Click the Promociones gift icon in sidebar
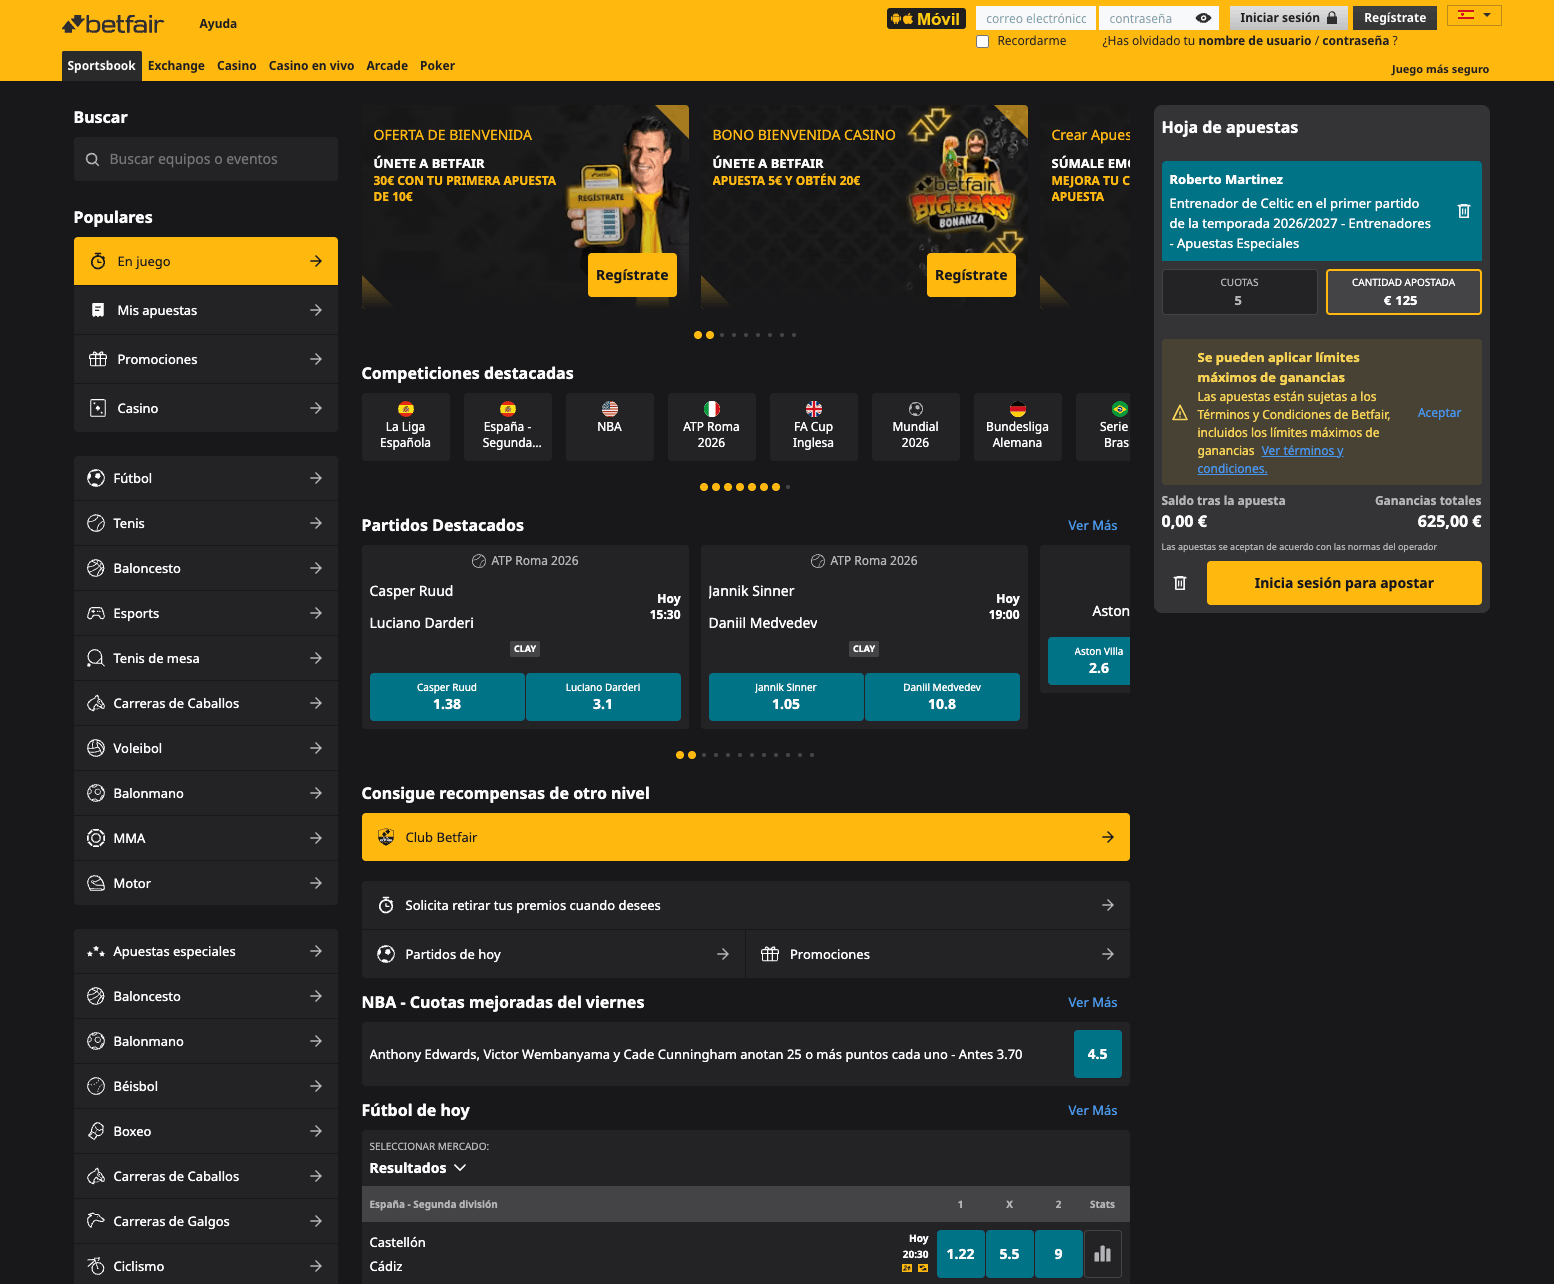 tap(98, 359)
